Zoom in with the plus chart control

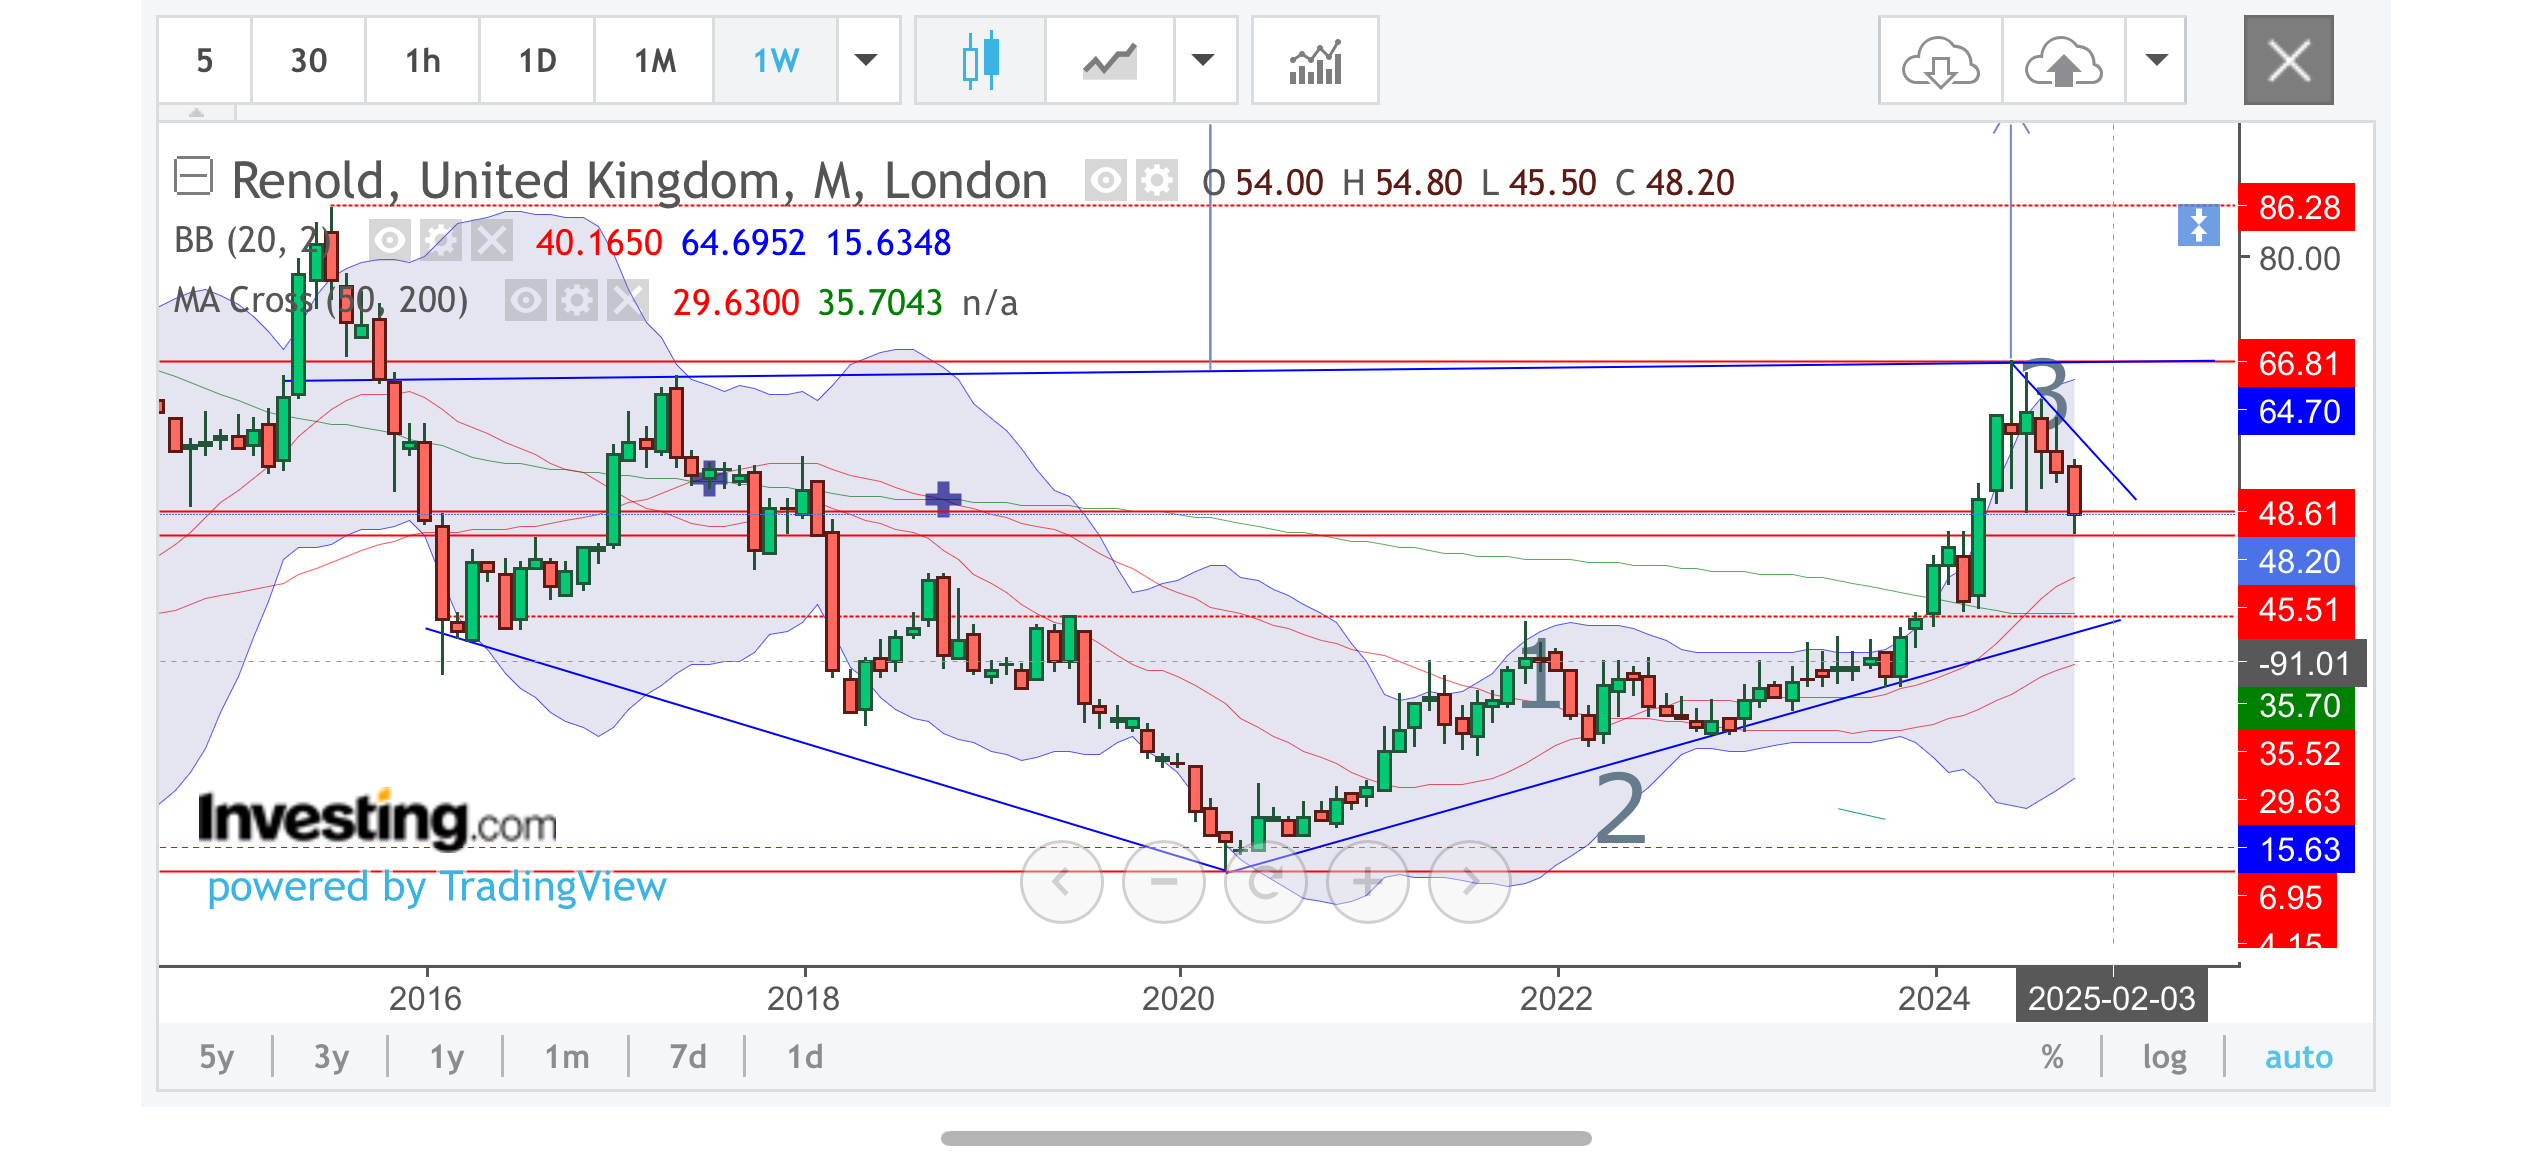1367,882
